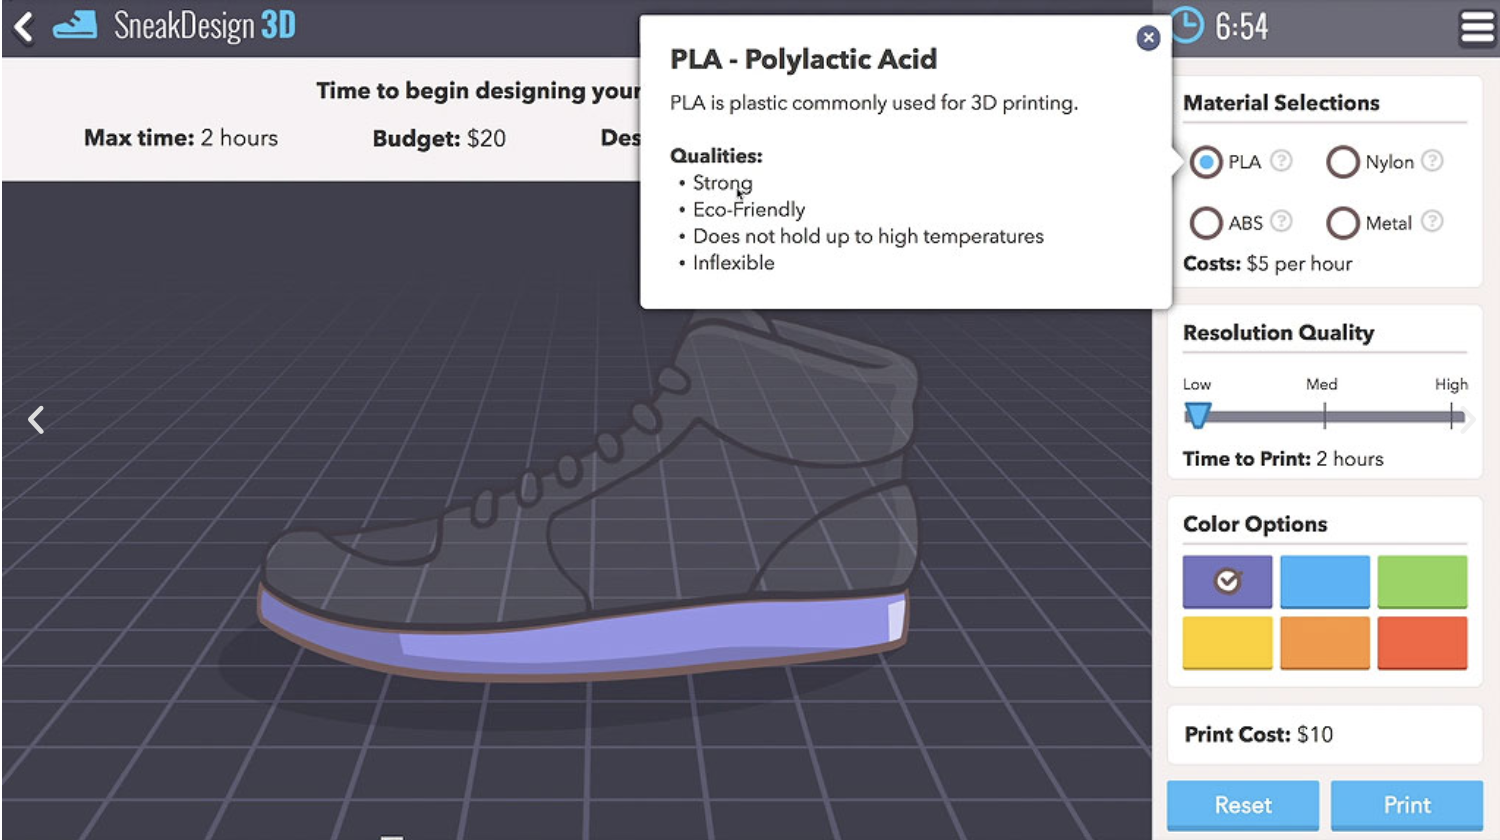
Task: Select the PLA material radio button
Action: pos(1206,162)
